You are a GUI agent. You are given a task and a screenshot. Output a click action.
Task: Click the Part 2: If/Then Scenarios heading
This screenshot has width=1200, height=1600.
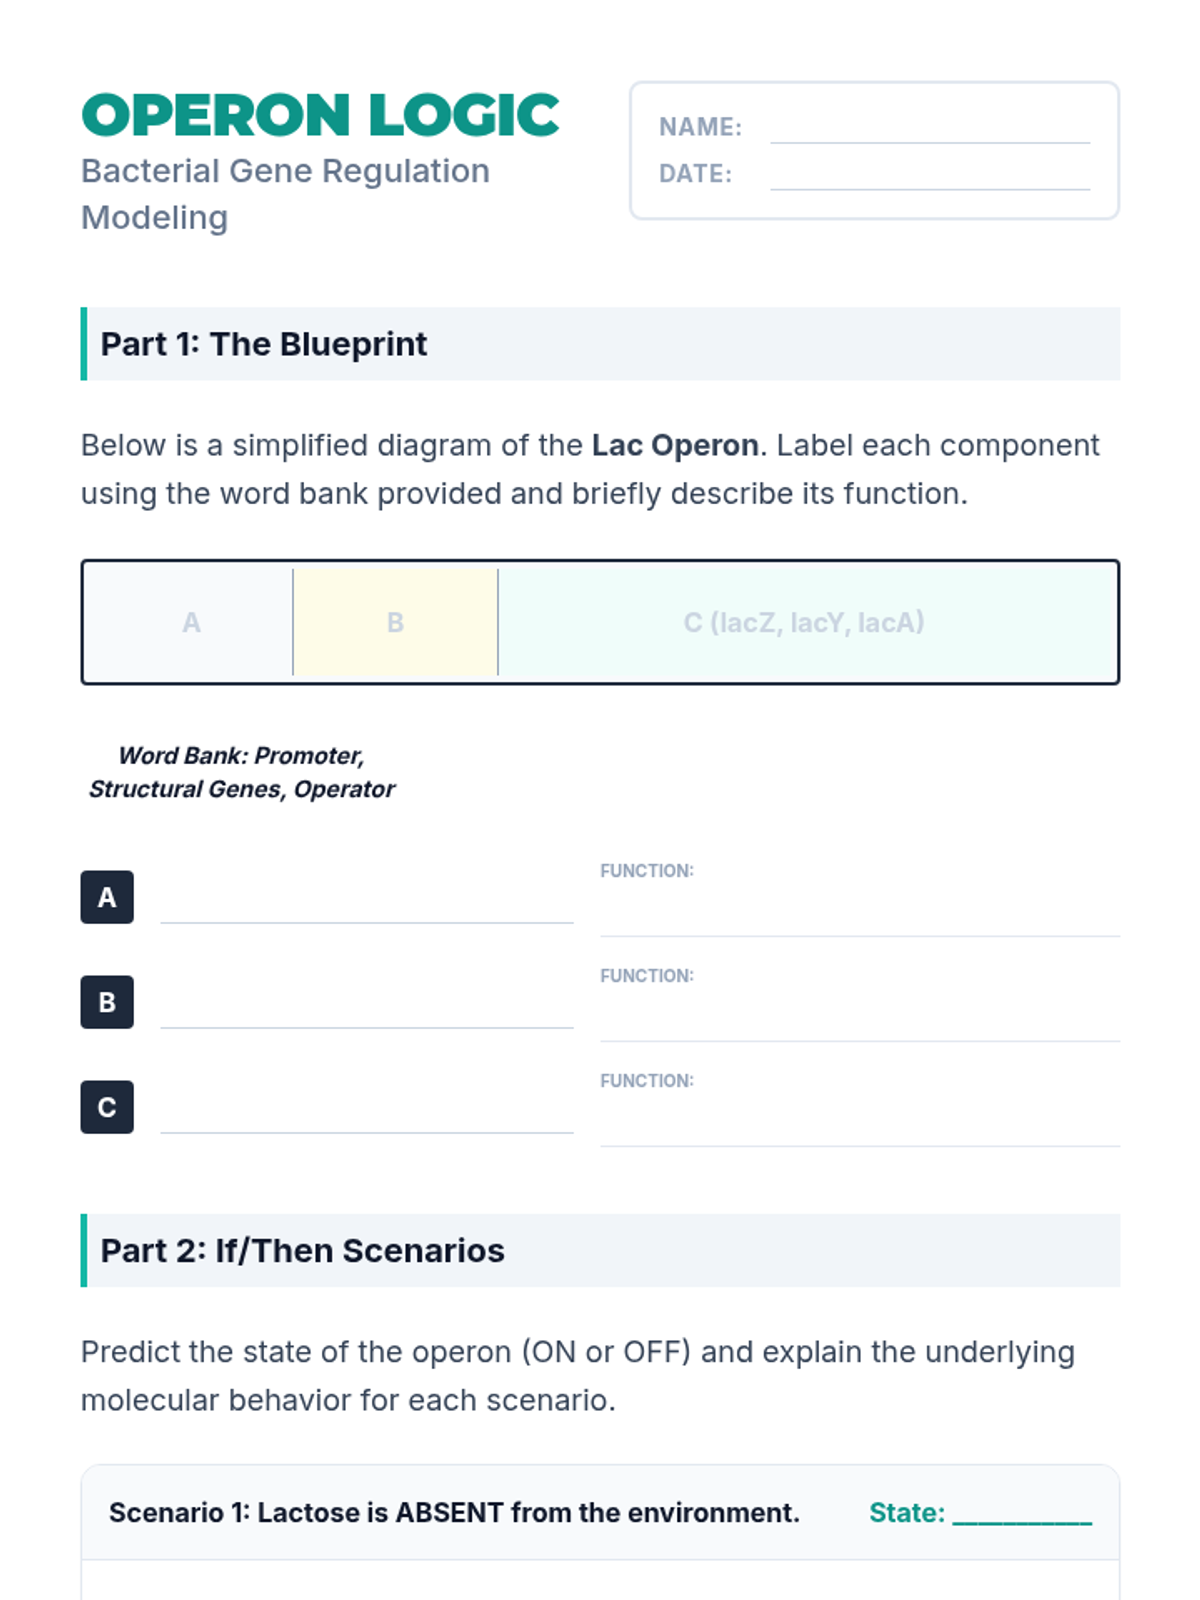(x=302, y=1251)
